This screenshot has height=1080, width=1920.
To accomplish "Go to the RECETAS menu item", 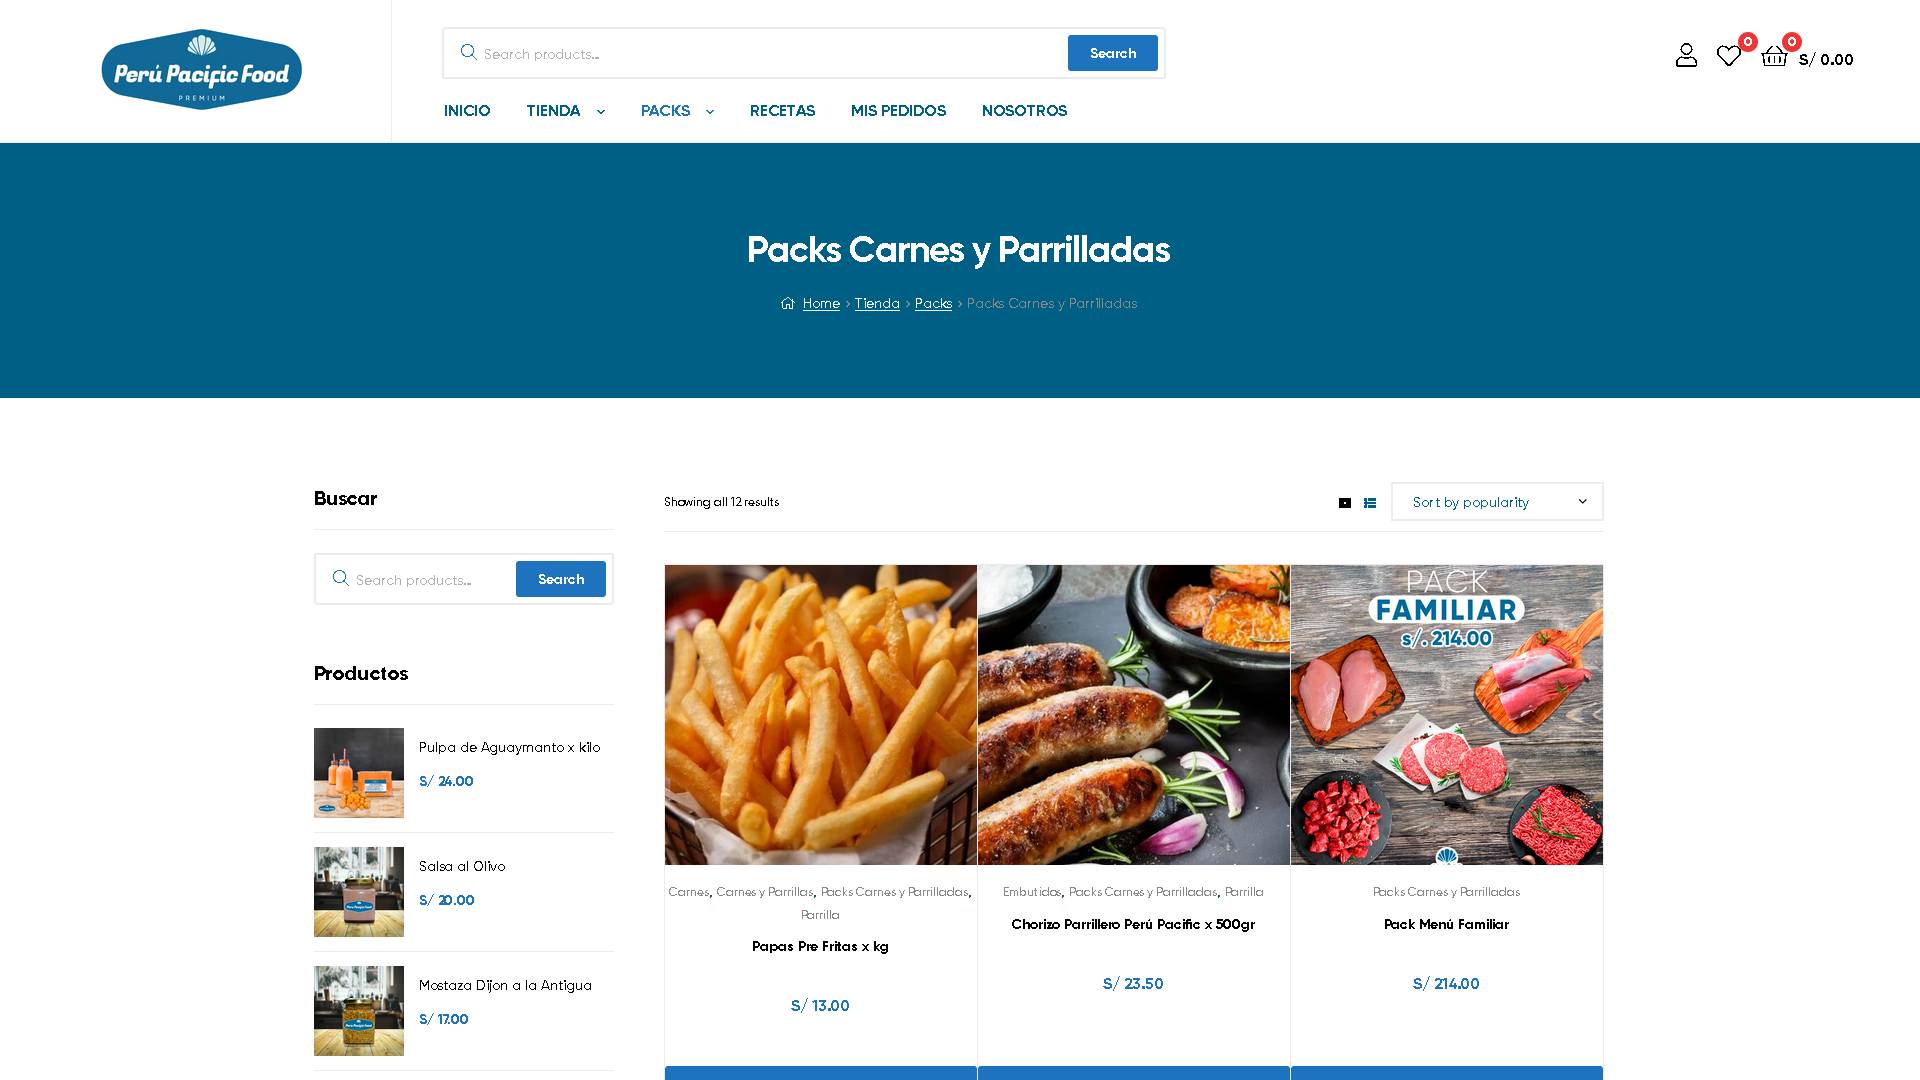I will point(782,111).
